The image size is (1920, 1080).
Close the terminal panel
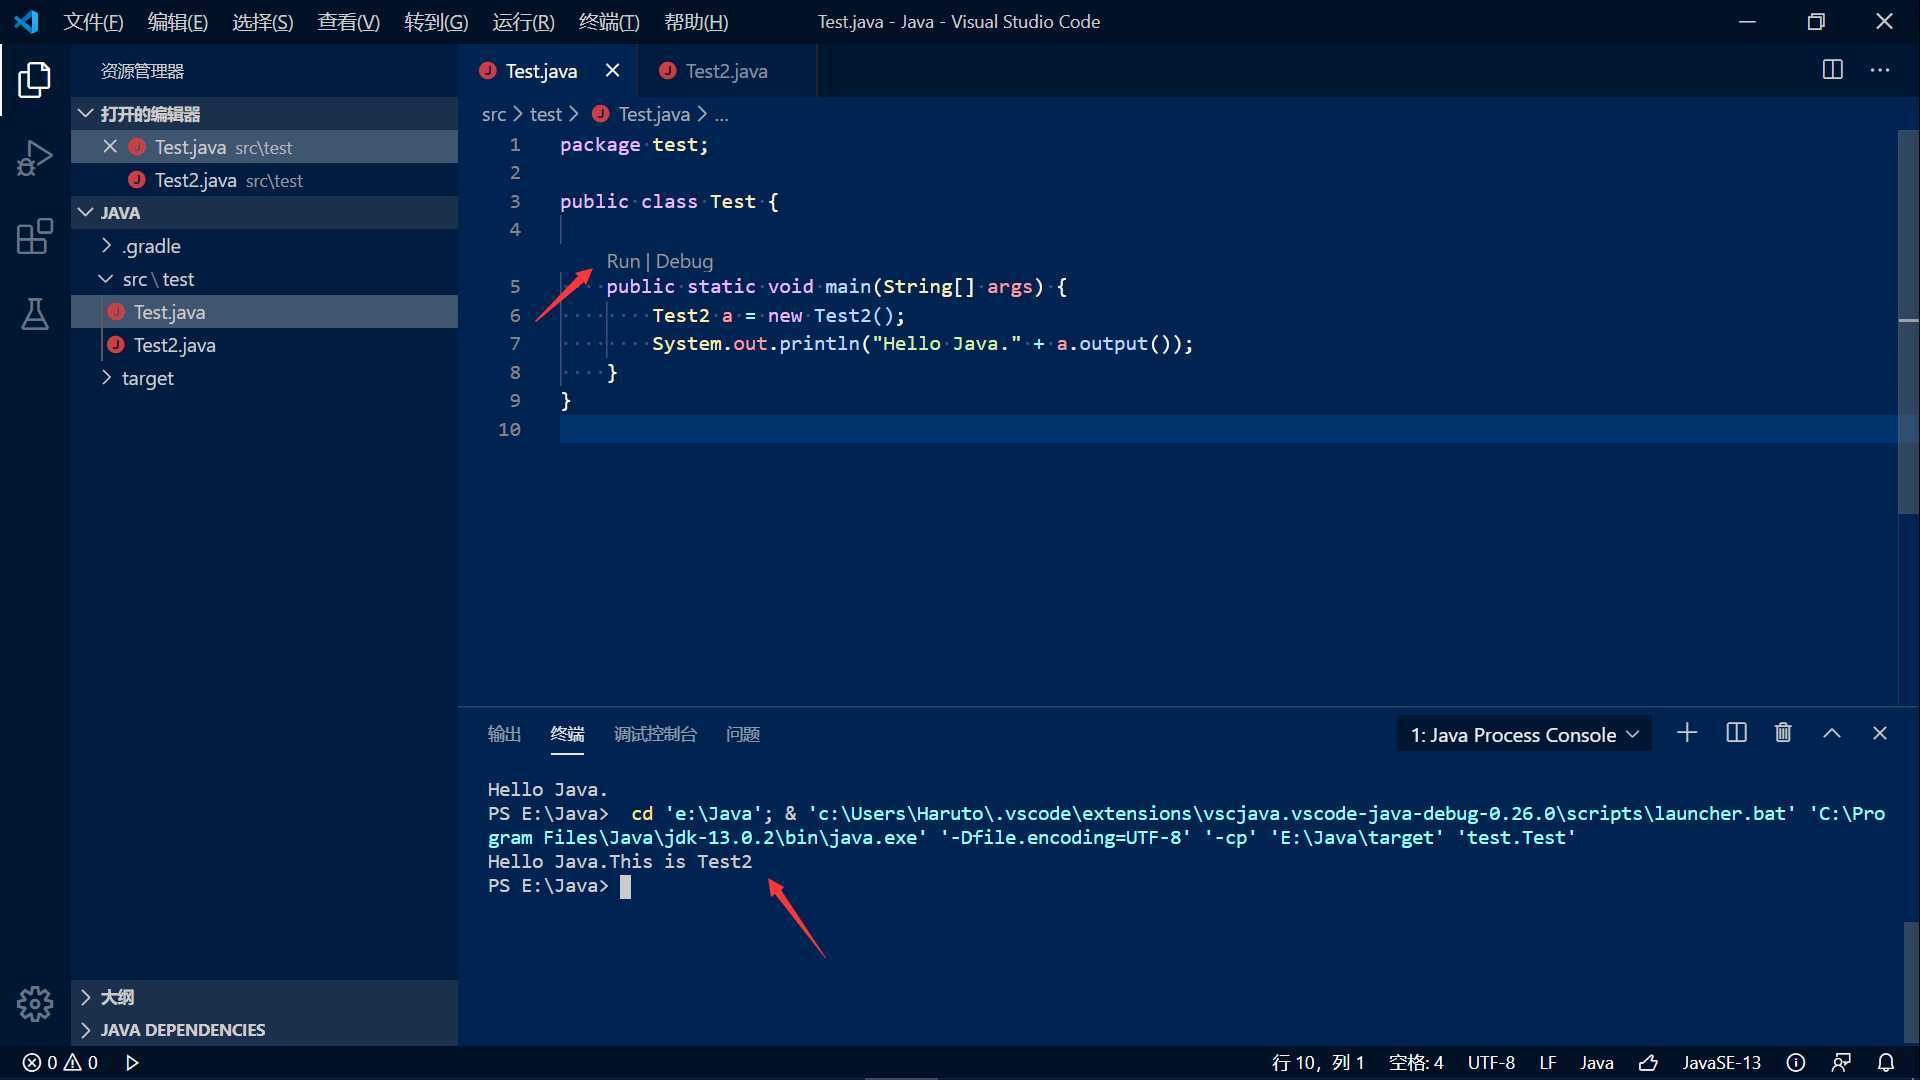(x=1880, y=733)
